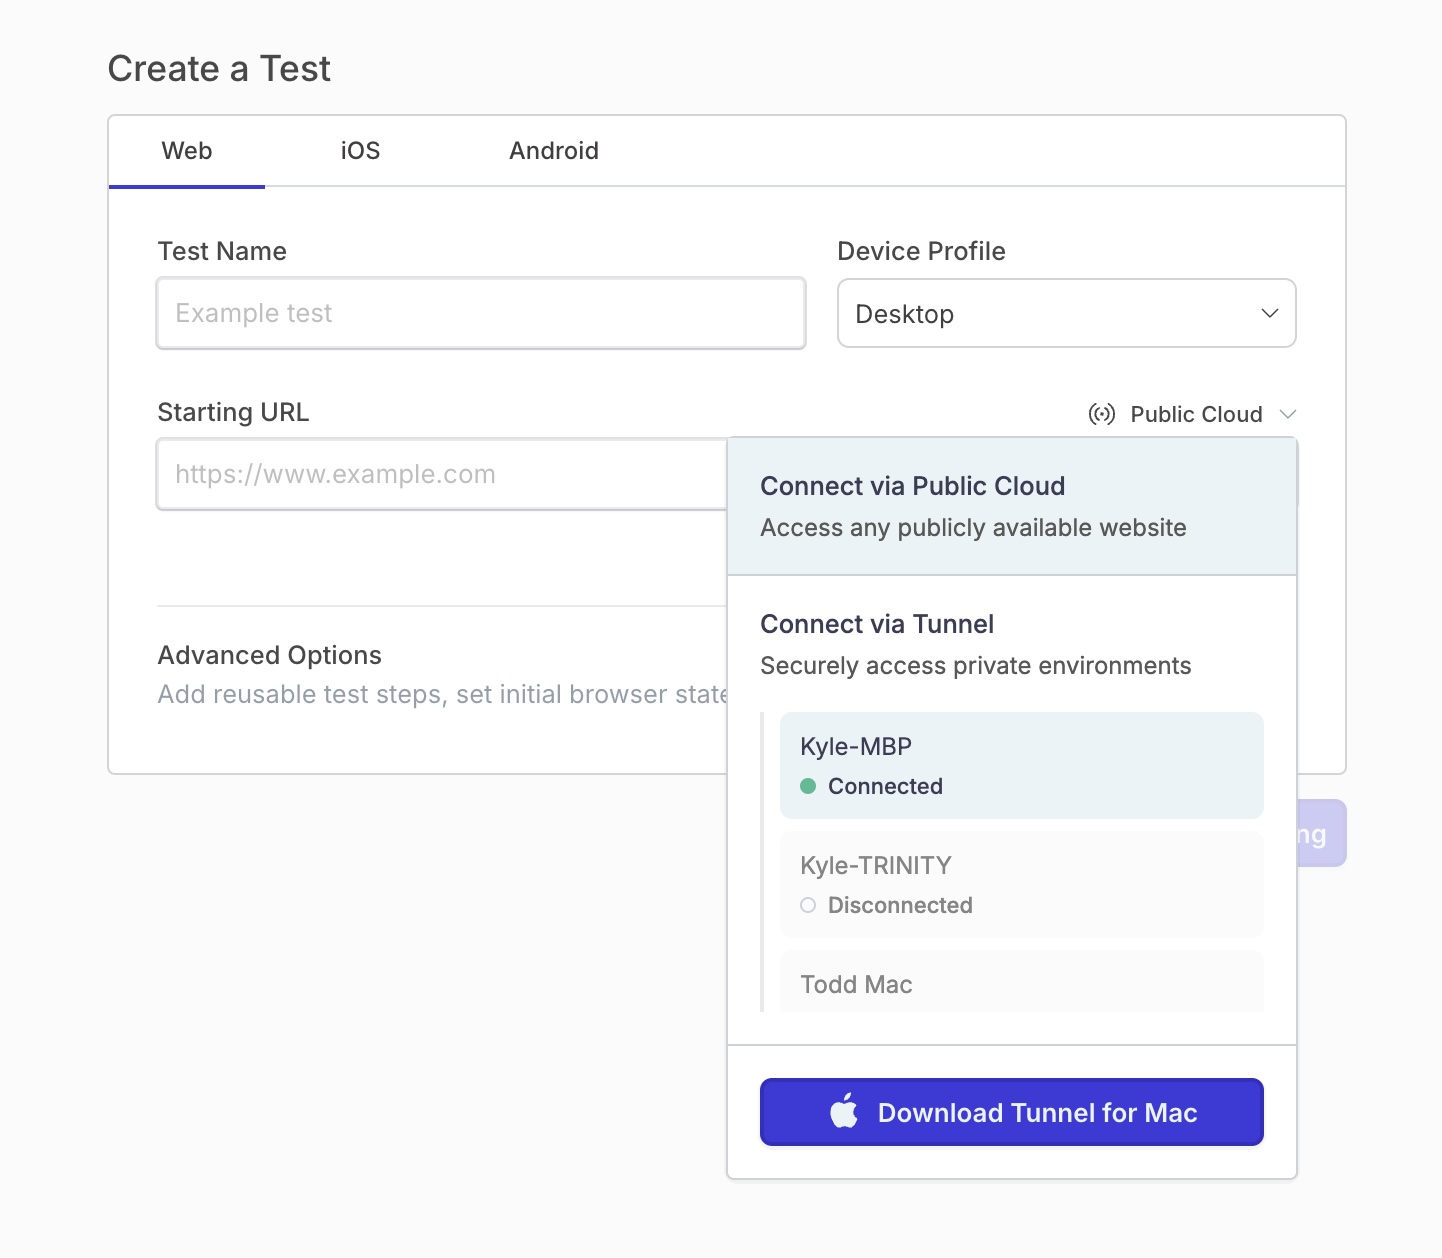Screen dimensions: 1442x1258
Task: Focus the Test Name input field
Action: (481, 313)
